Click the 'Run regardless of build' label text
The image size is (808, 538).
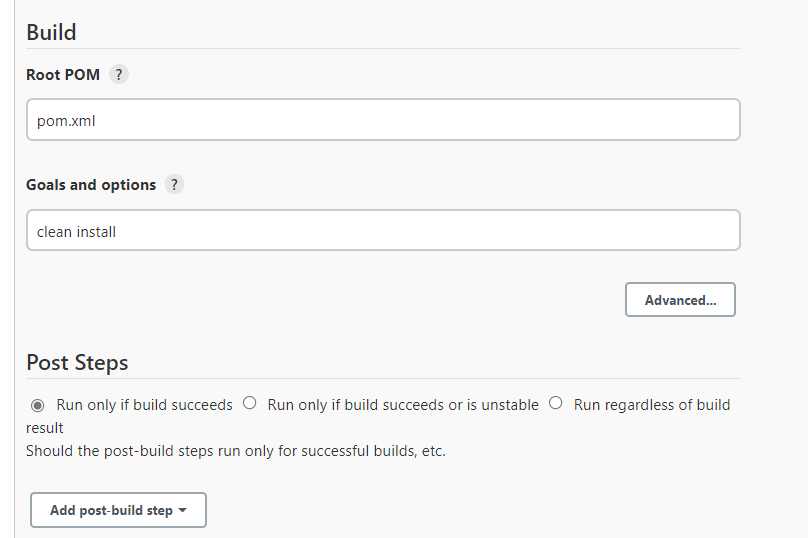pos(651,405)
